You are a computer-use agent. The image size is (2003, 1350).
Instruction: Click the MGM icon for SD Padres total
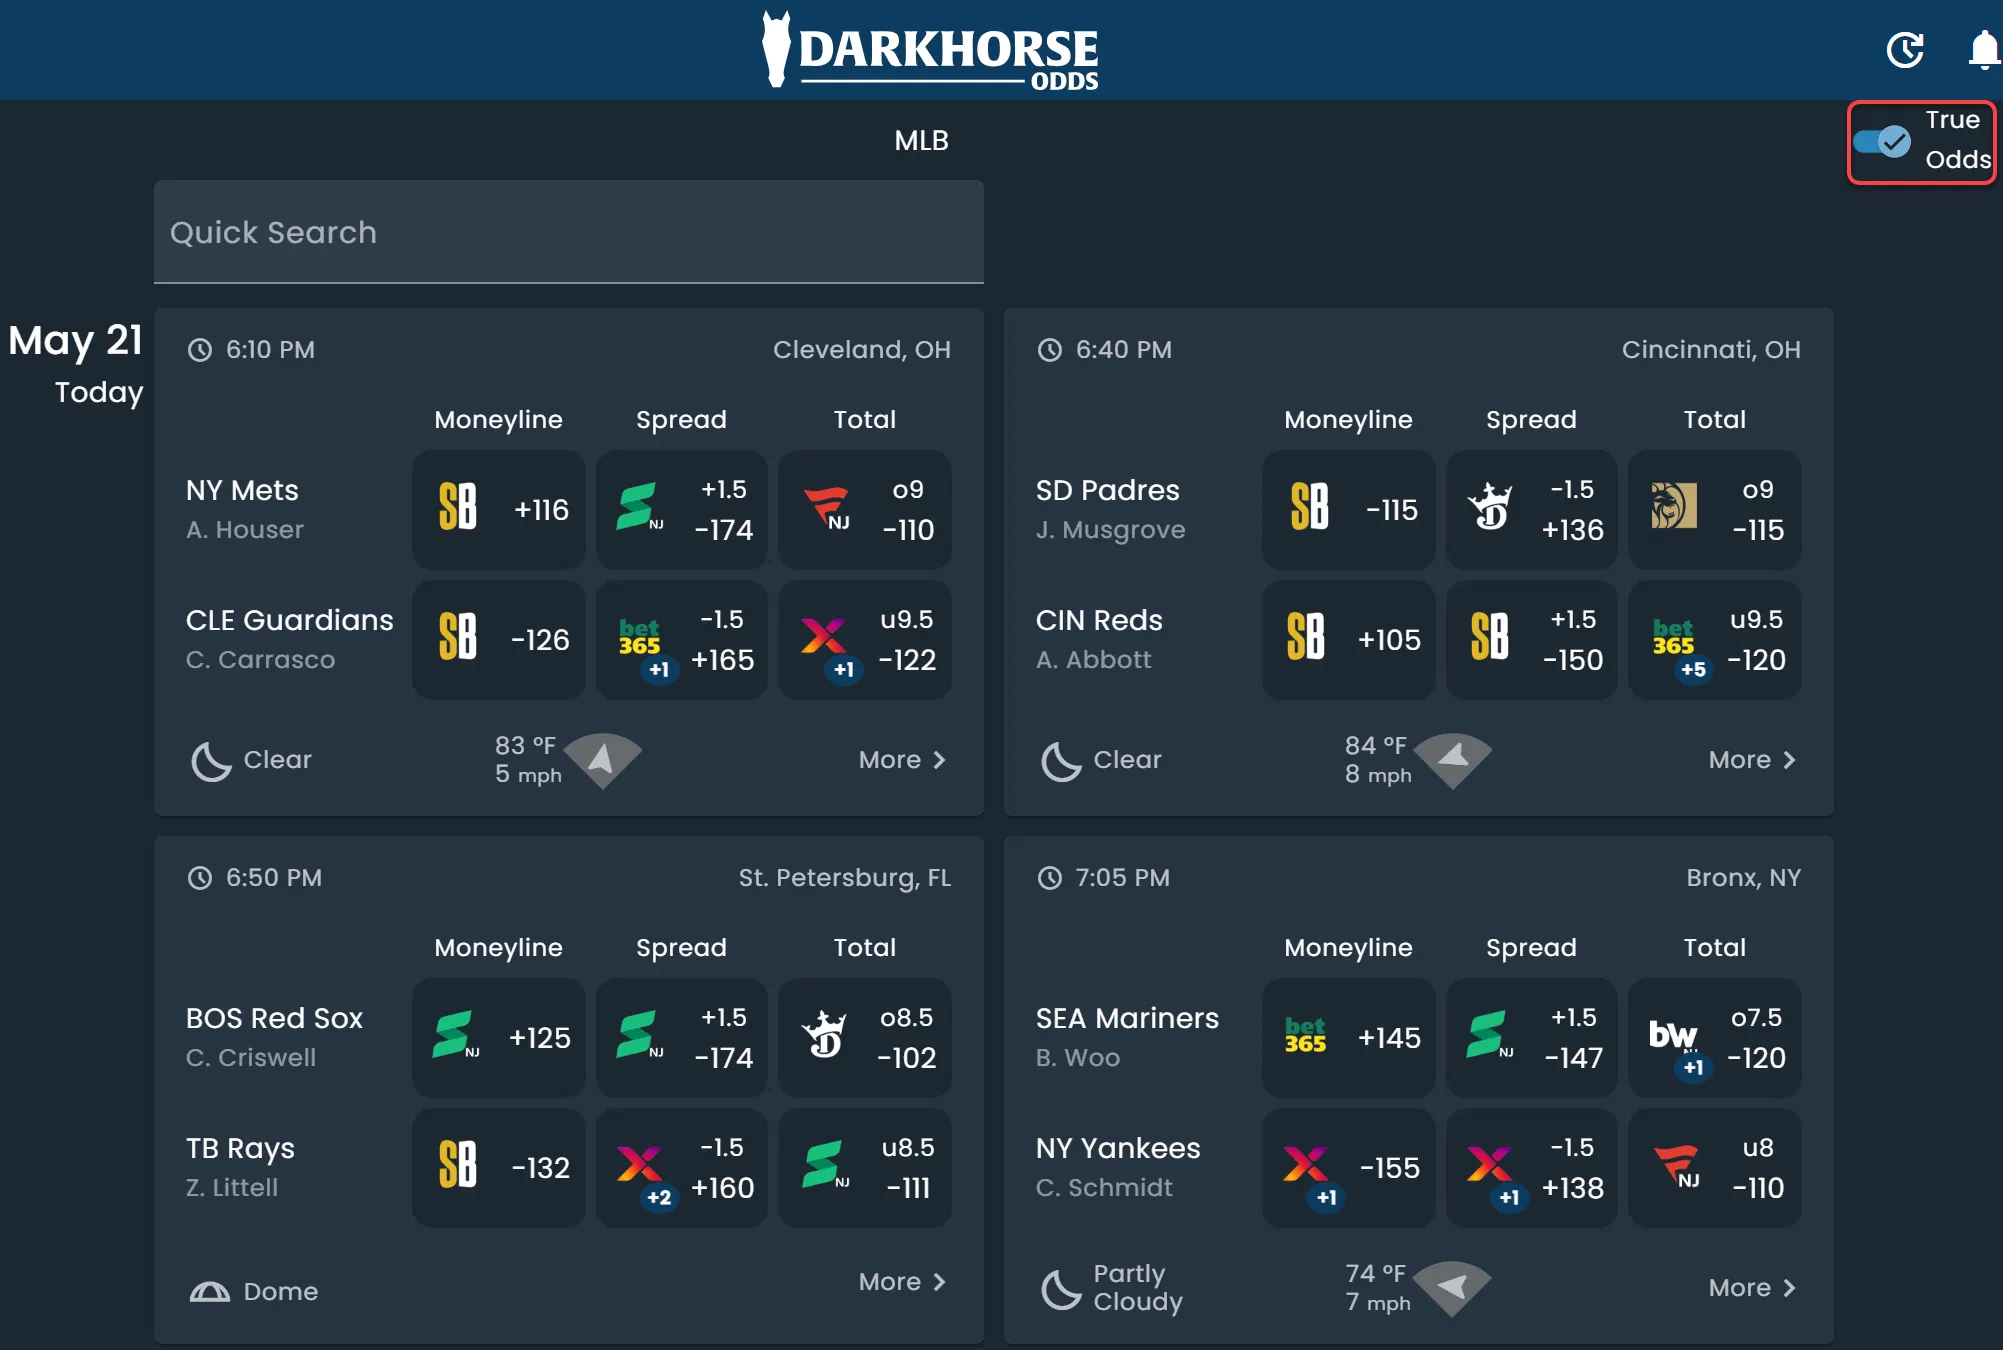tap(1672, 509)
